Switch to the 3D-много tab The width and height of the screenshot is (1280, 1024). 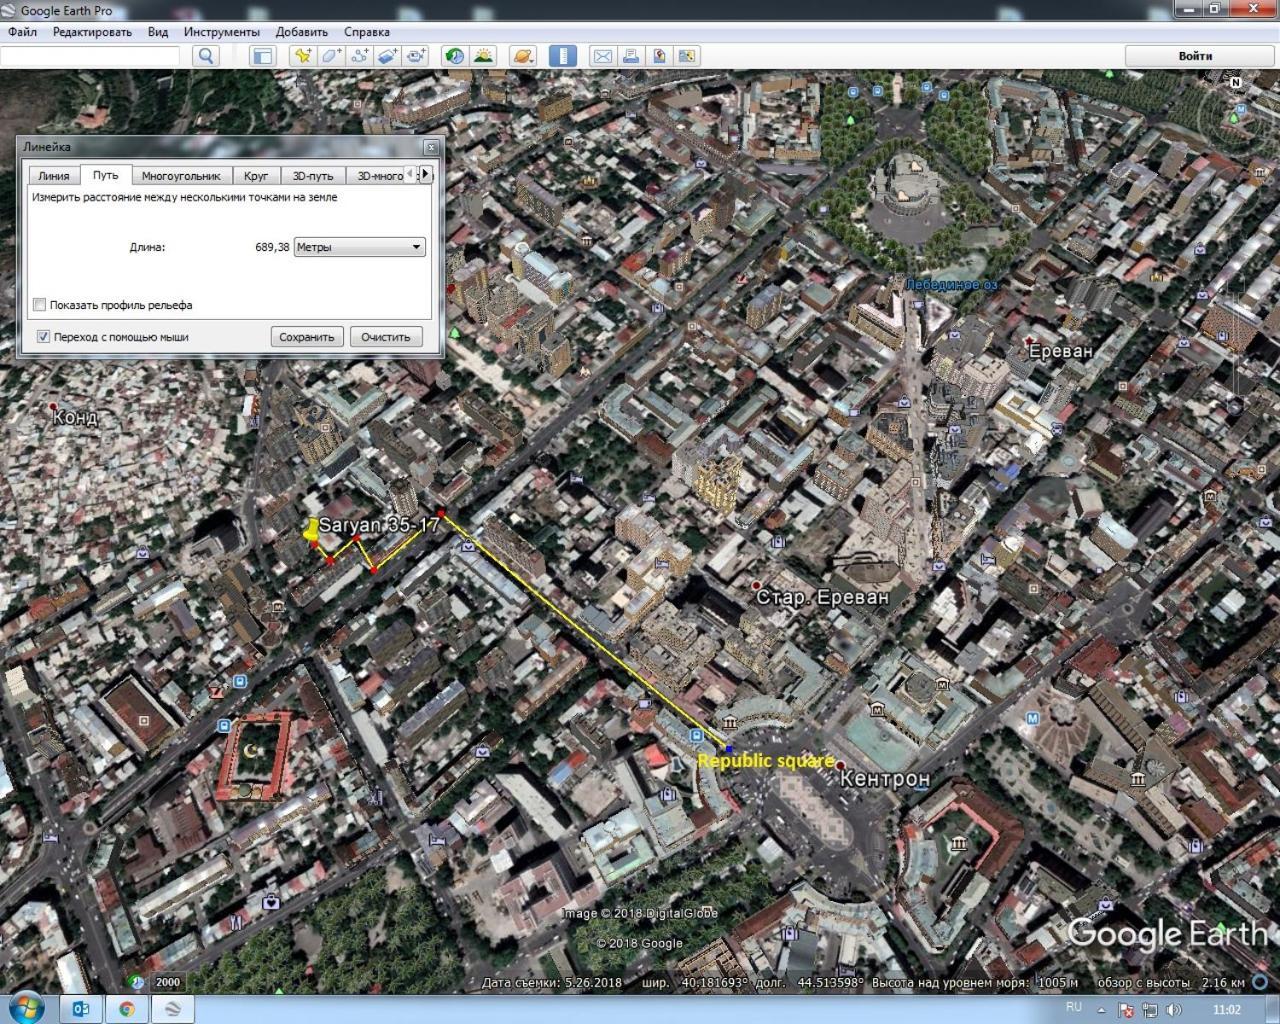(x=378, y=176)
